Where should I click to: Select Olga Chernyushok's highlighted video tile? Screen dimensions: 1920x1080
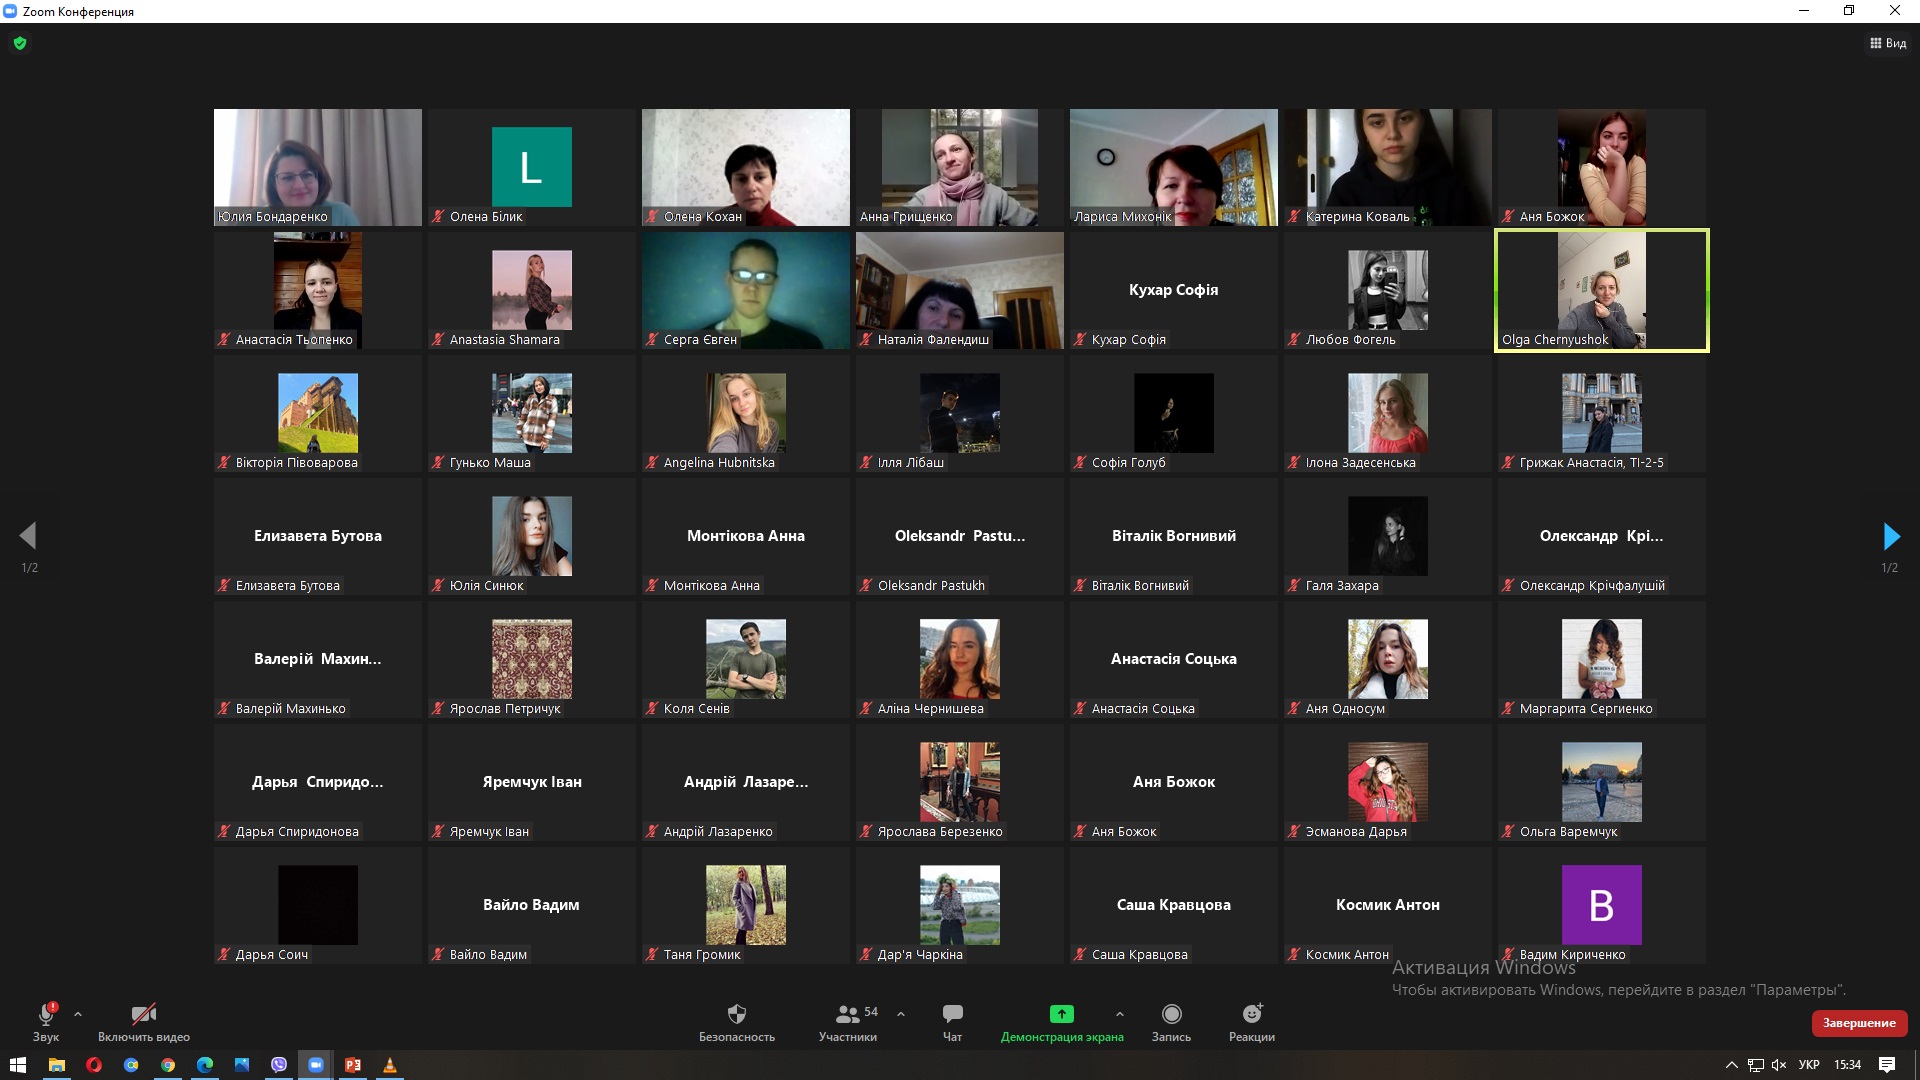coord(1601,290)
